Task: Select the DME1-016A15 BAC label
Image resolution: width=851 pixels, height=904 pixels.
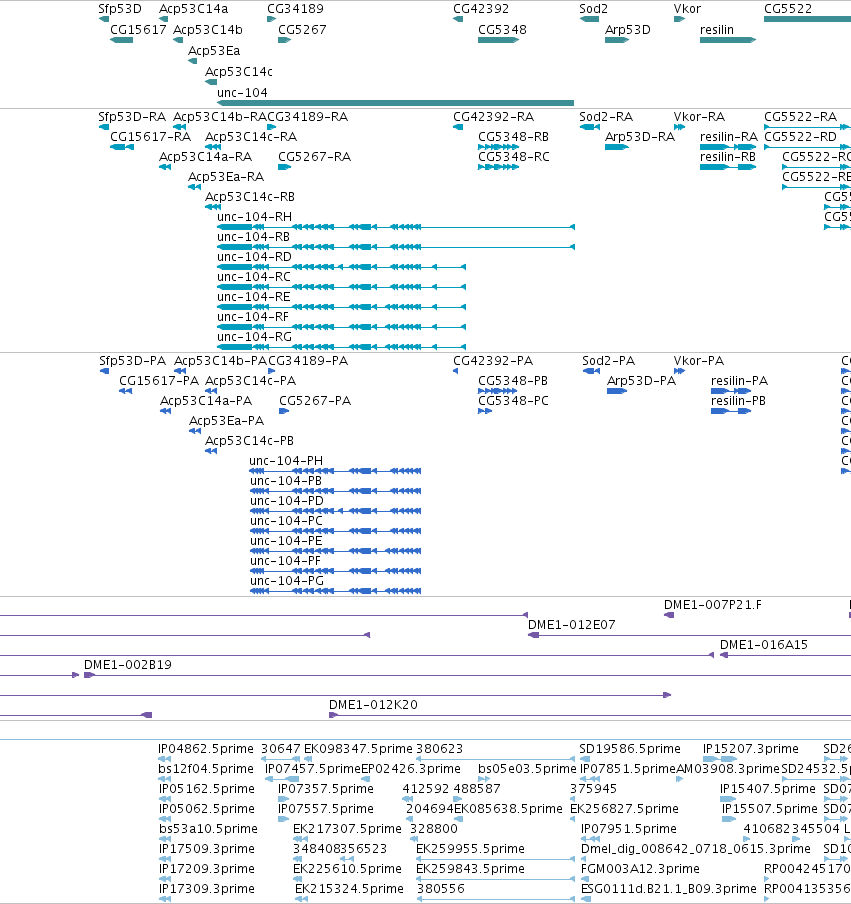Action: pyautogui.click(x=764, y=645)
